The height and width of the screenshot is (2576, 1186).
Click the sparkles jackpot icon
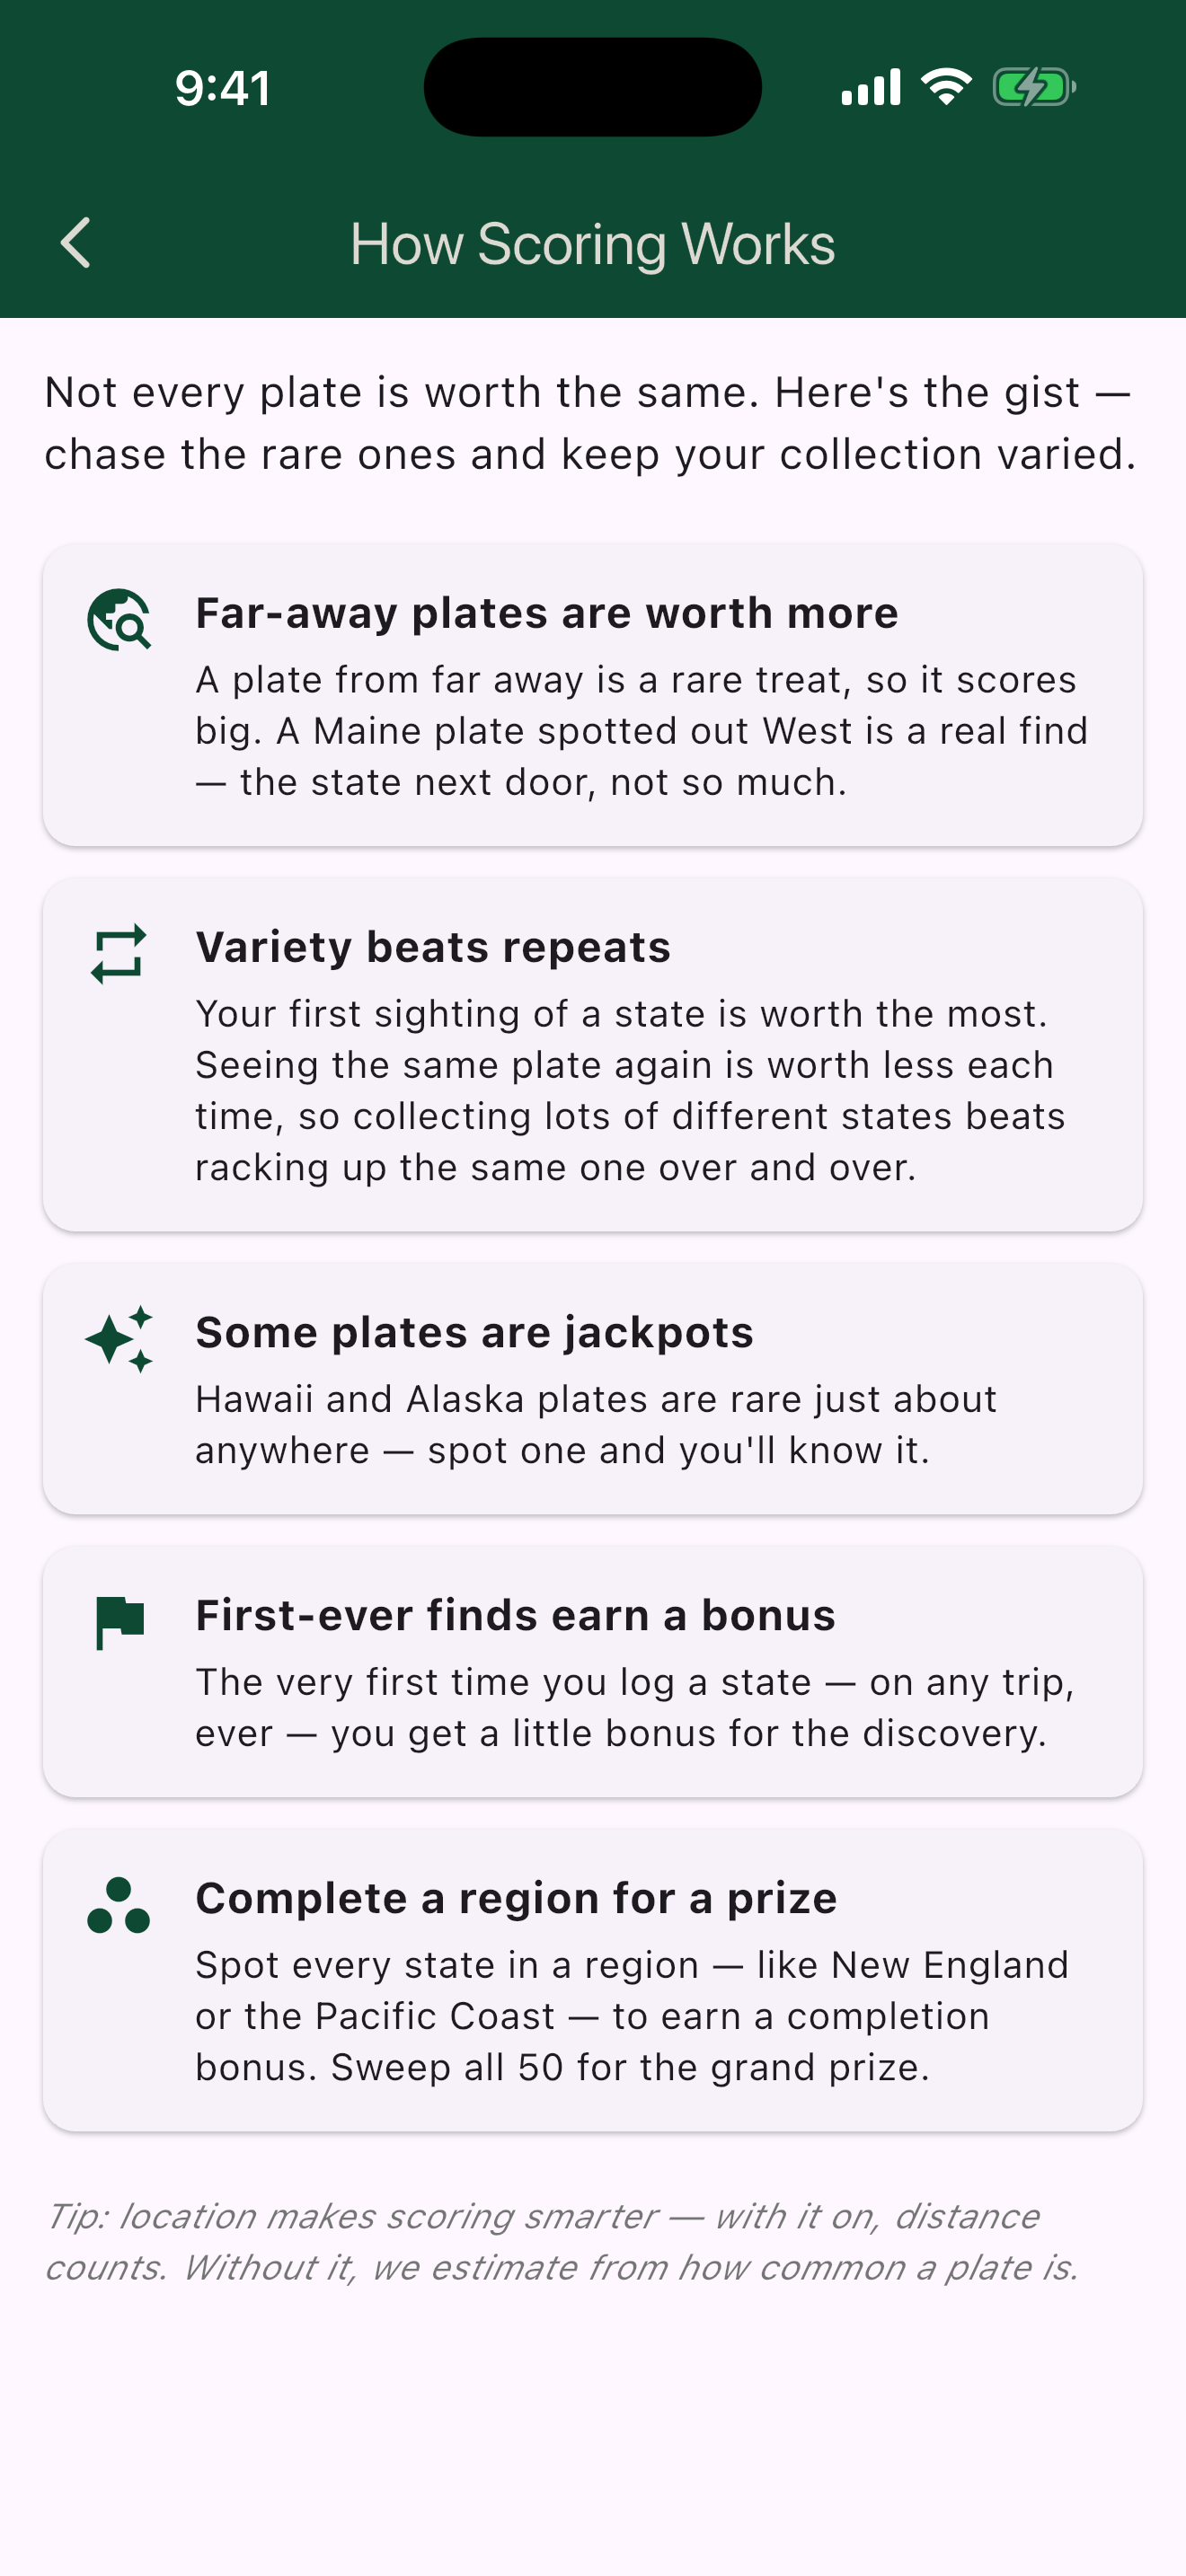119,1339
